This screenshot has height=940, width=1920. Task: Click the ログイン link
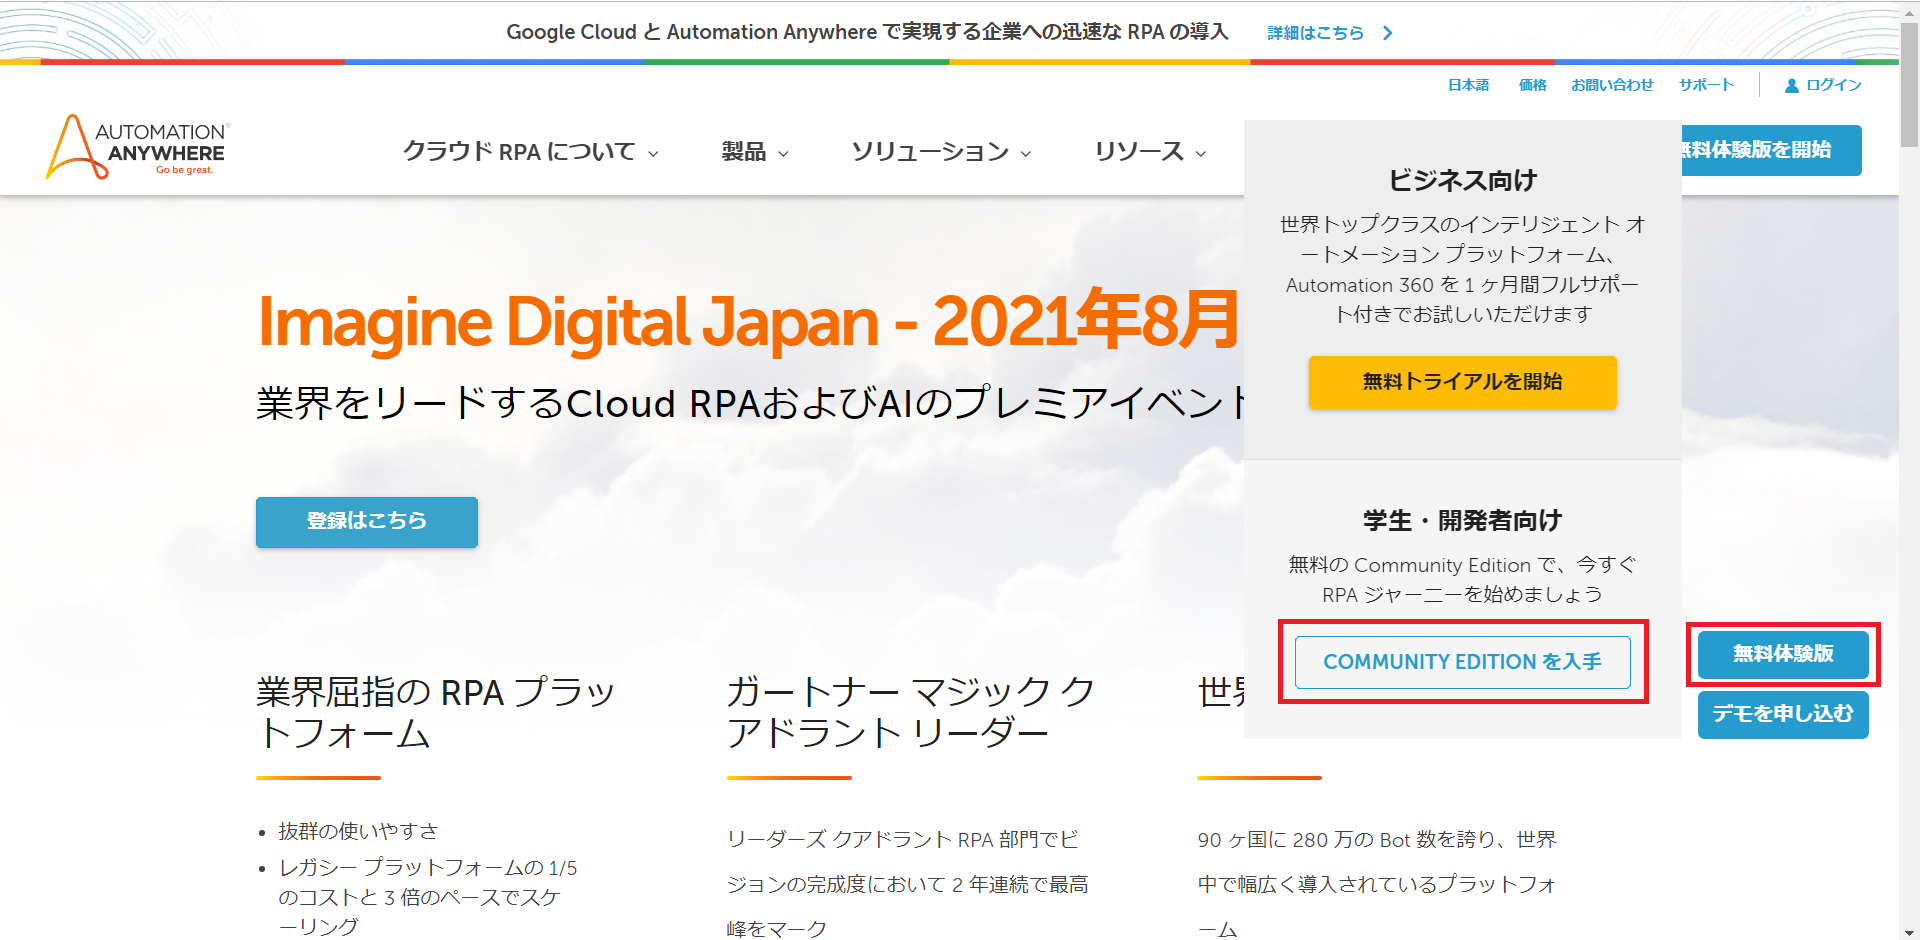pyautogui.click(x=1834, y=85)
